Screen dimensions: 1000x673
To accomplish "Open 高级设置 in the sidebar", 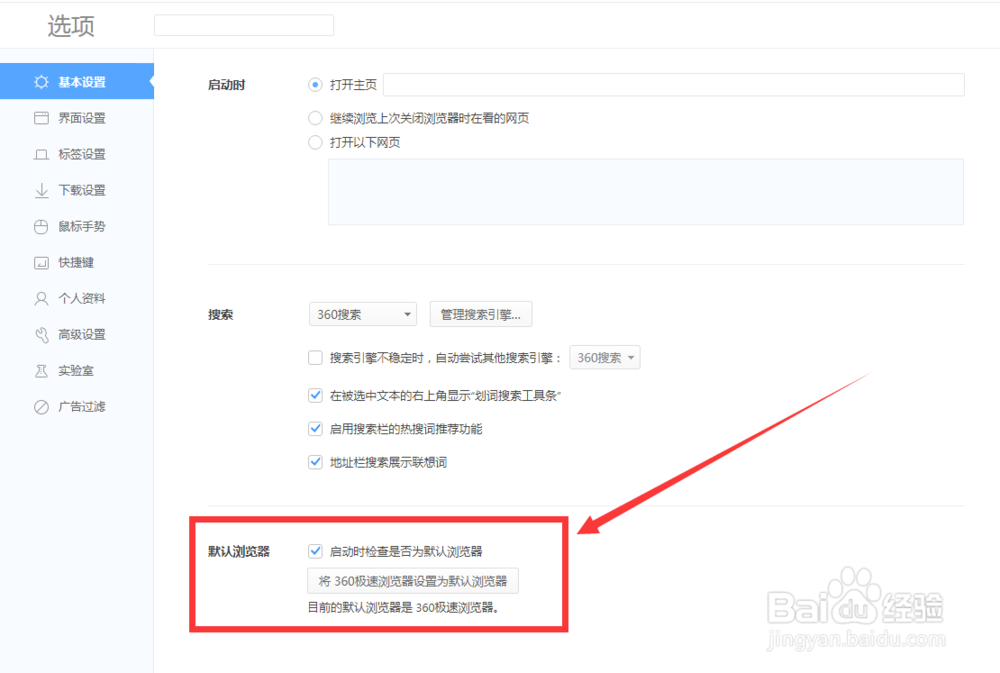I will click(x=77, y=335).
